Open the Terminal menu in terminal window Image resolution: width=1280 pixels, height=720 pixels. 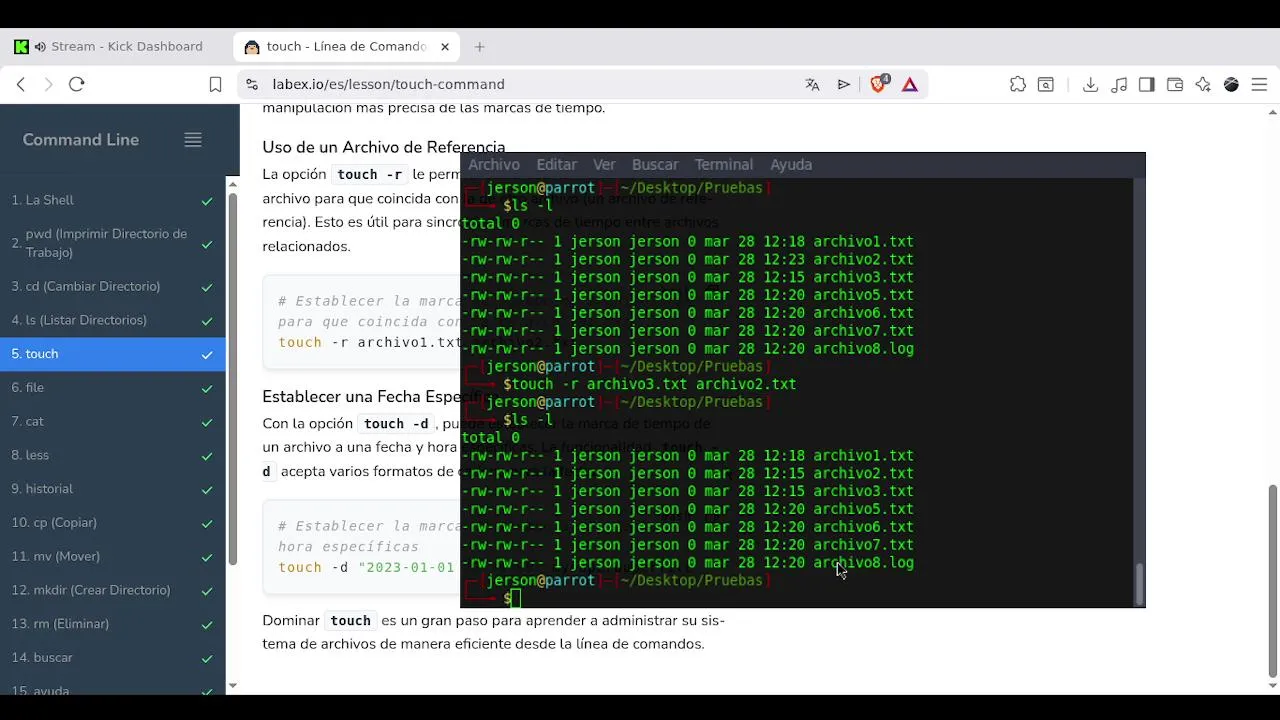[x=724, y=165]
